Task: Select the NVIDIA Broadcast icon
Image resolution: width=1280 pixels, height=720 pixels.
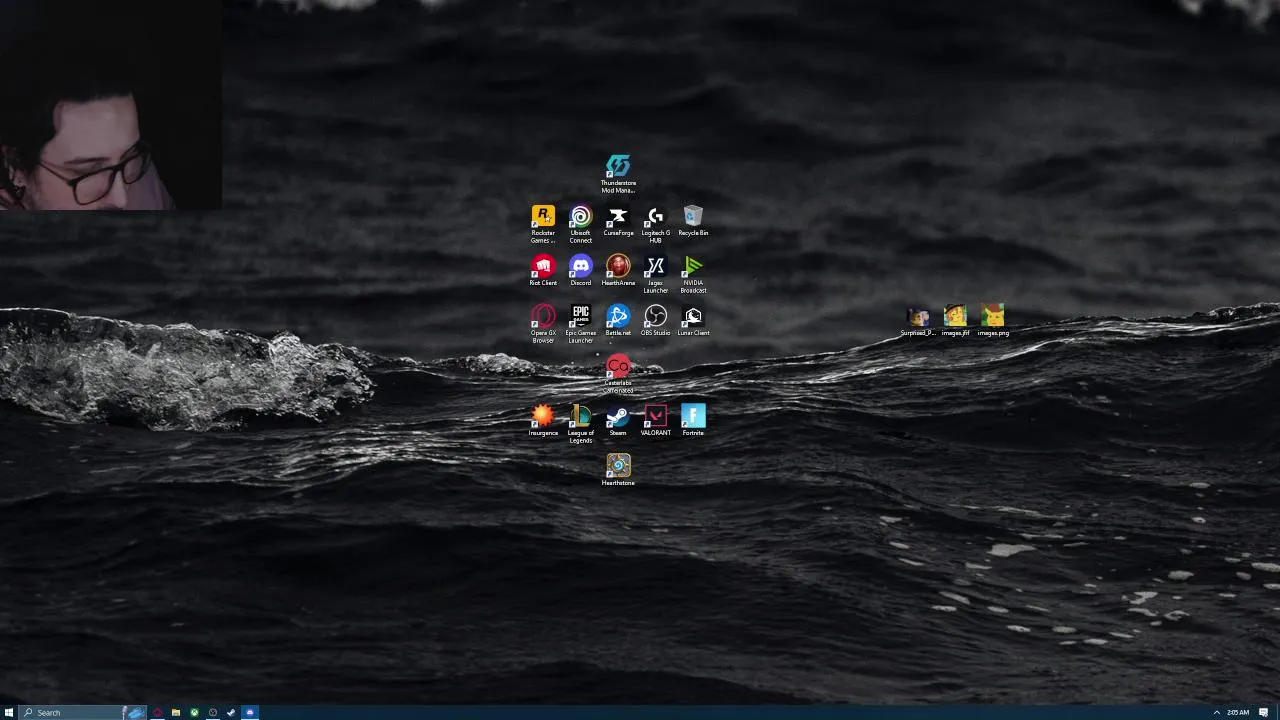Action: click(x=693, y=274)
